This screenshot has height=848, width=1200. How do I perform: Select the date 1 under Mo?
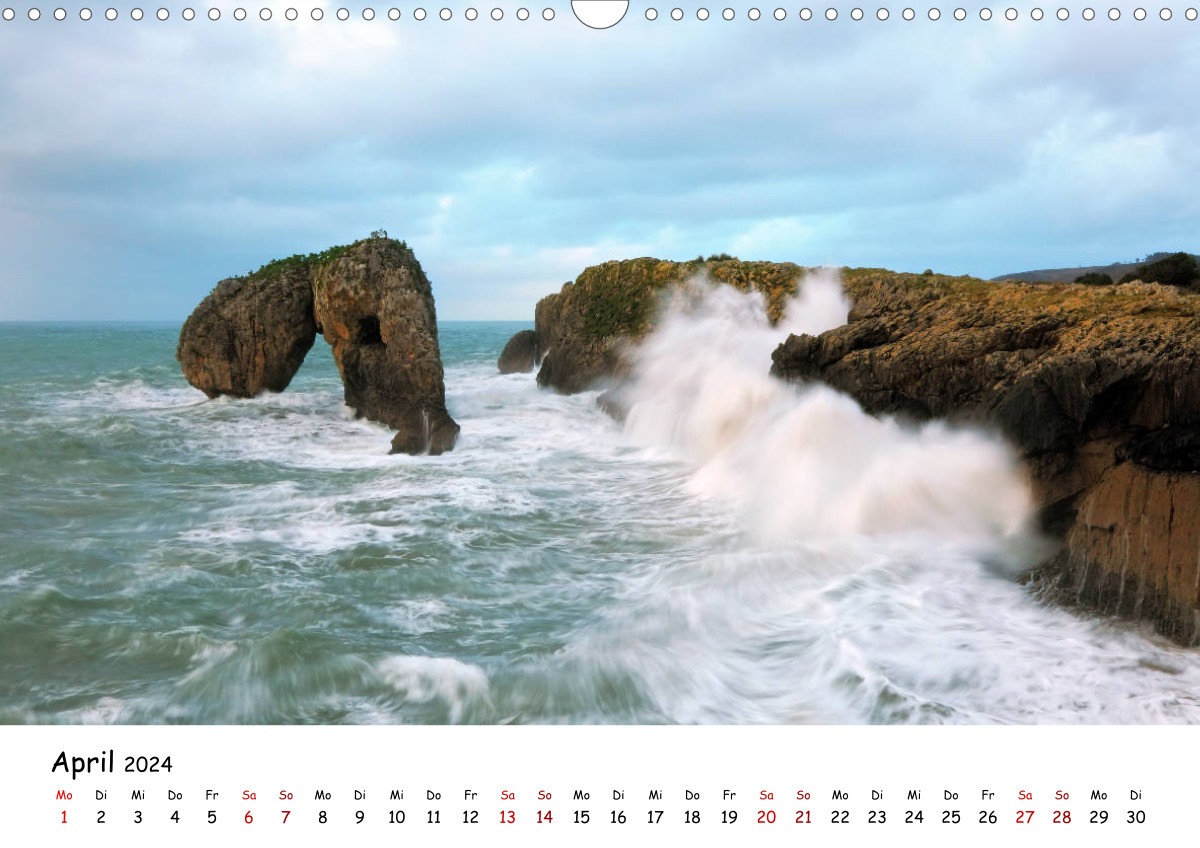(64, 817)
